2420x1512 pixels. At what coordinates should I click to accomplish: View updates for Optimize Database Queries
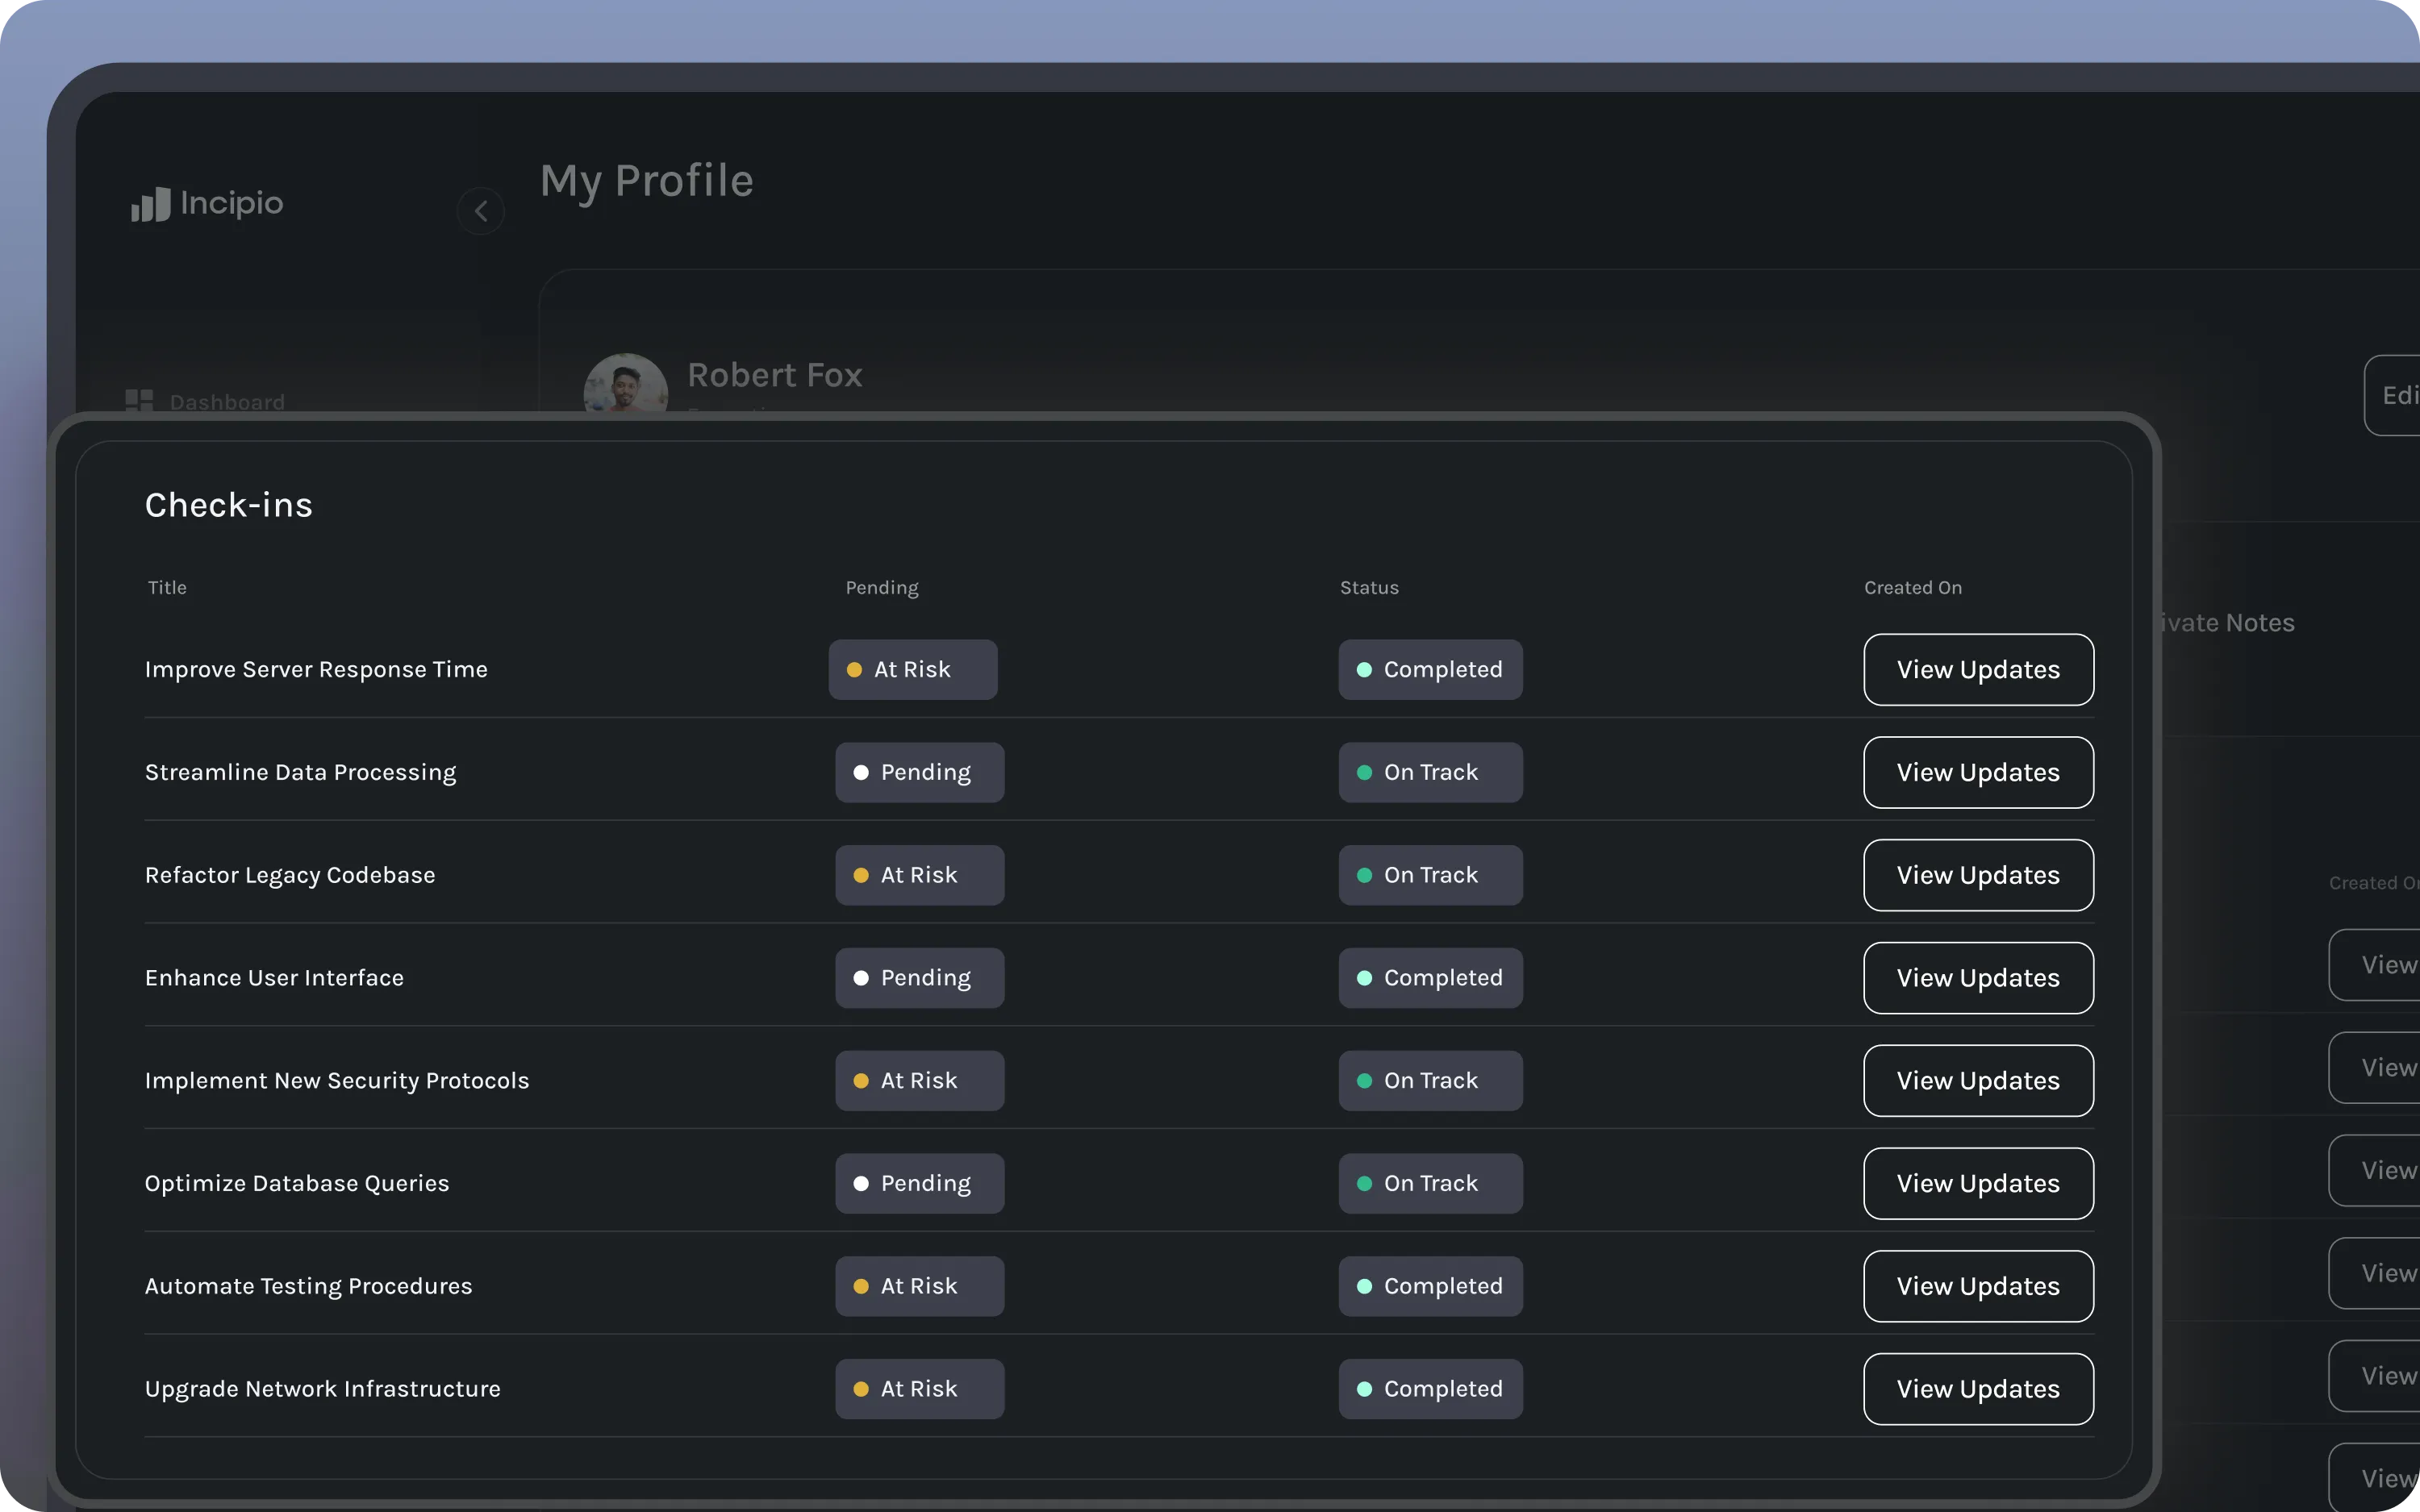point(1977,1184)
